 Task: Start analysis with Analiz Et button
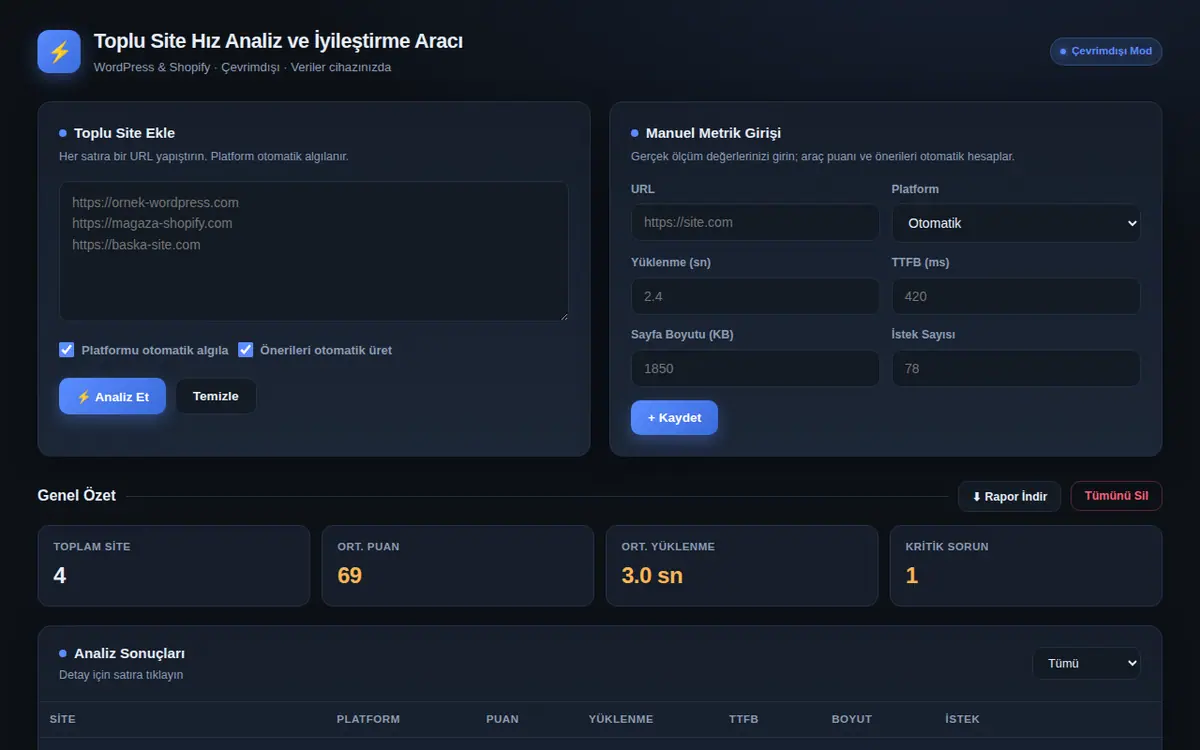click(x=112, y=396)
